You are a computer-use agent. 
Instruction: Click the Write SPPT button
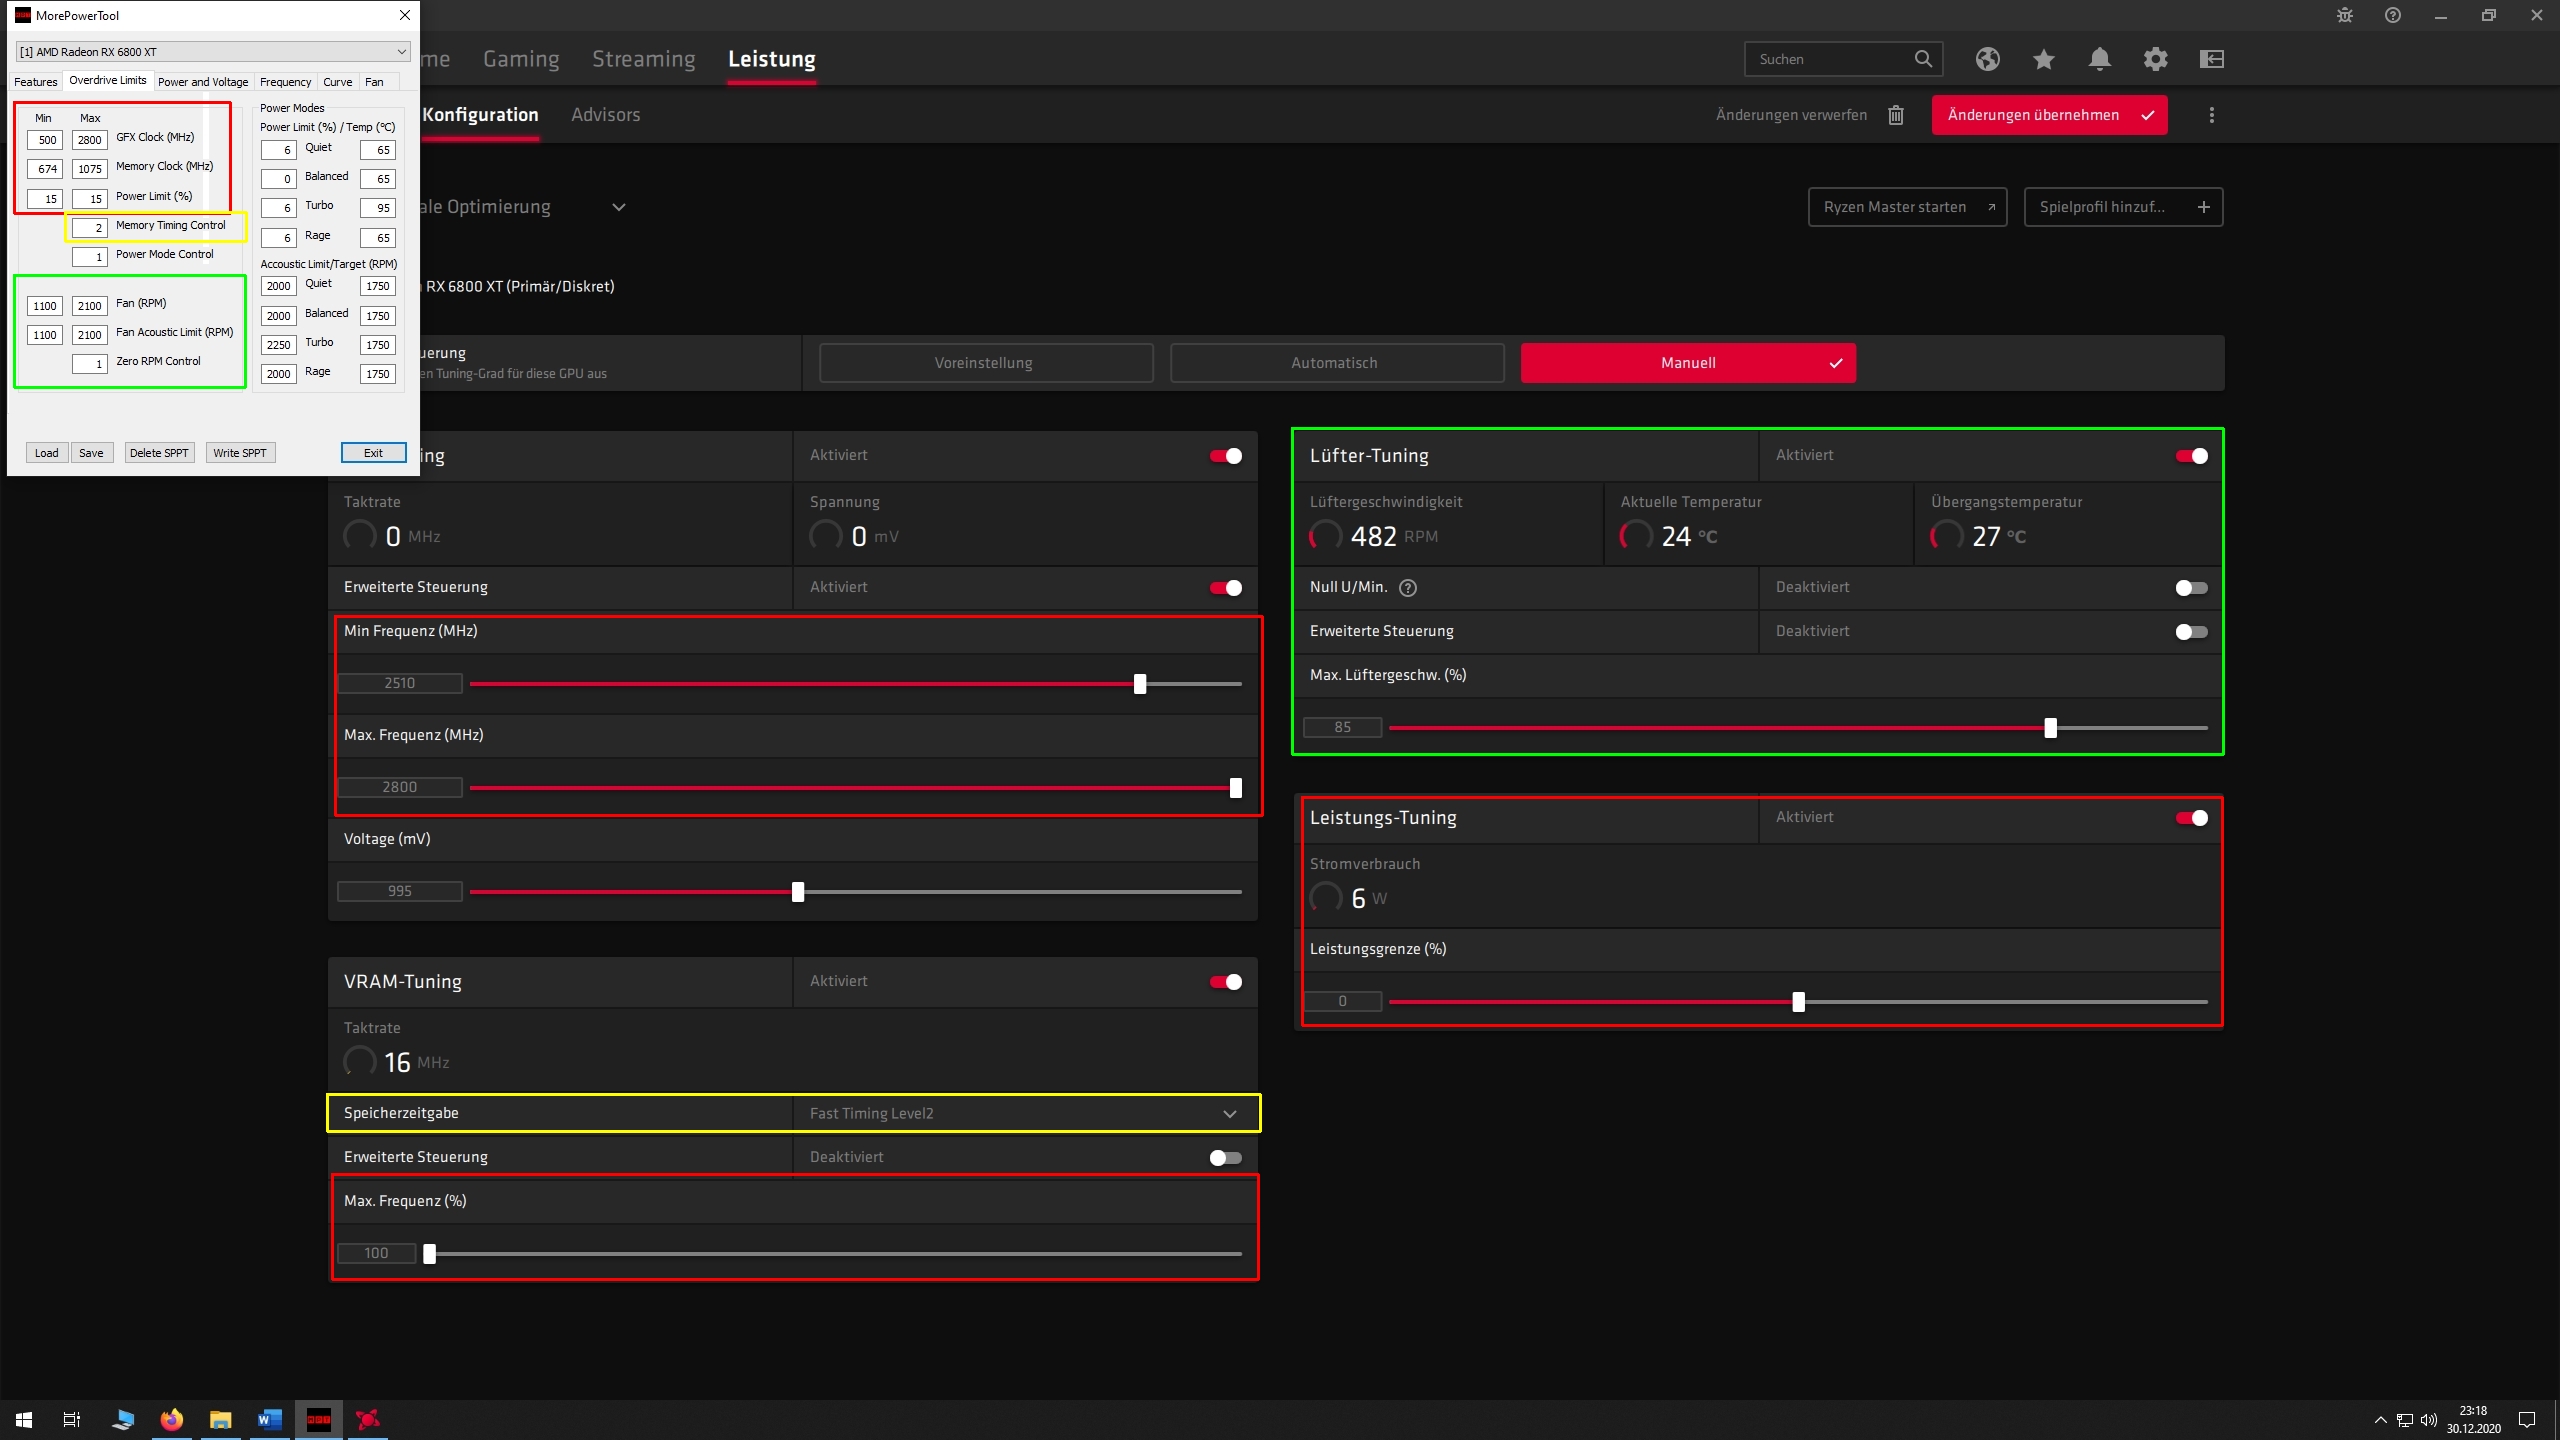coord(240,453)
